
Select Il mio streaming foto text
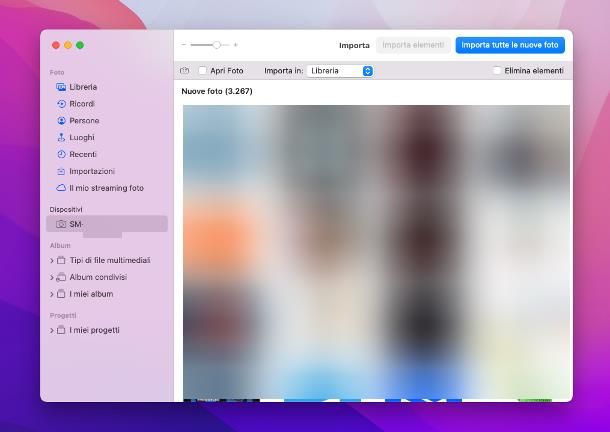(x=107, y=188)
